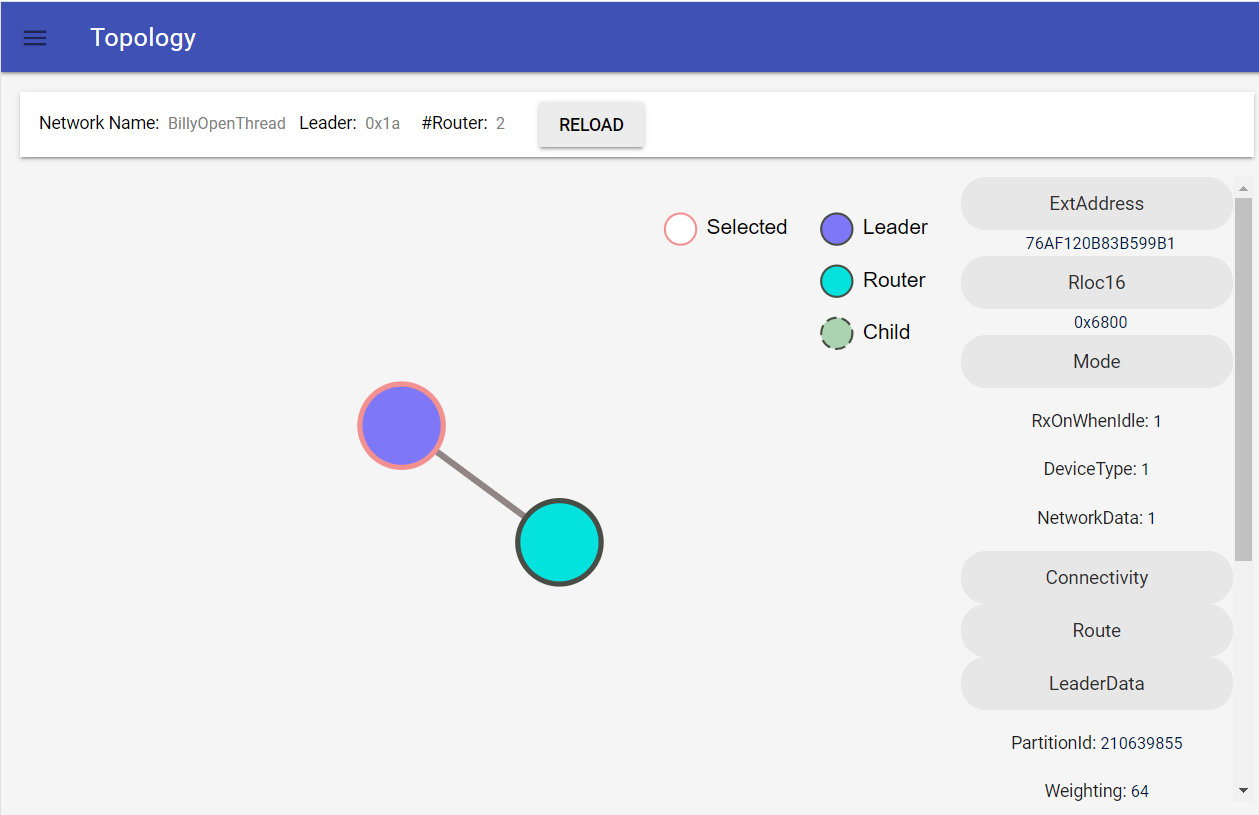This screenshot has height=815, width=1259.
Task: Click the dashed Child legend circle
Action: 836,333
